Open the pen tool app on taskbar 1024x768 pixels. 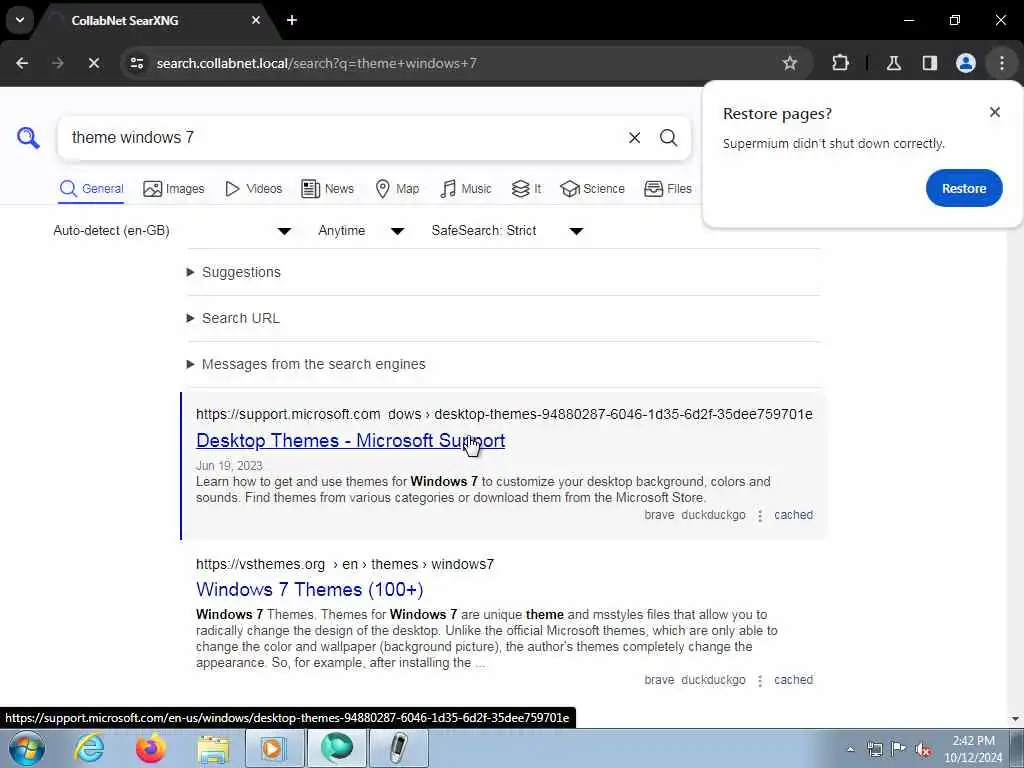tap(399, 748)
